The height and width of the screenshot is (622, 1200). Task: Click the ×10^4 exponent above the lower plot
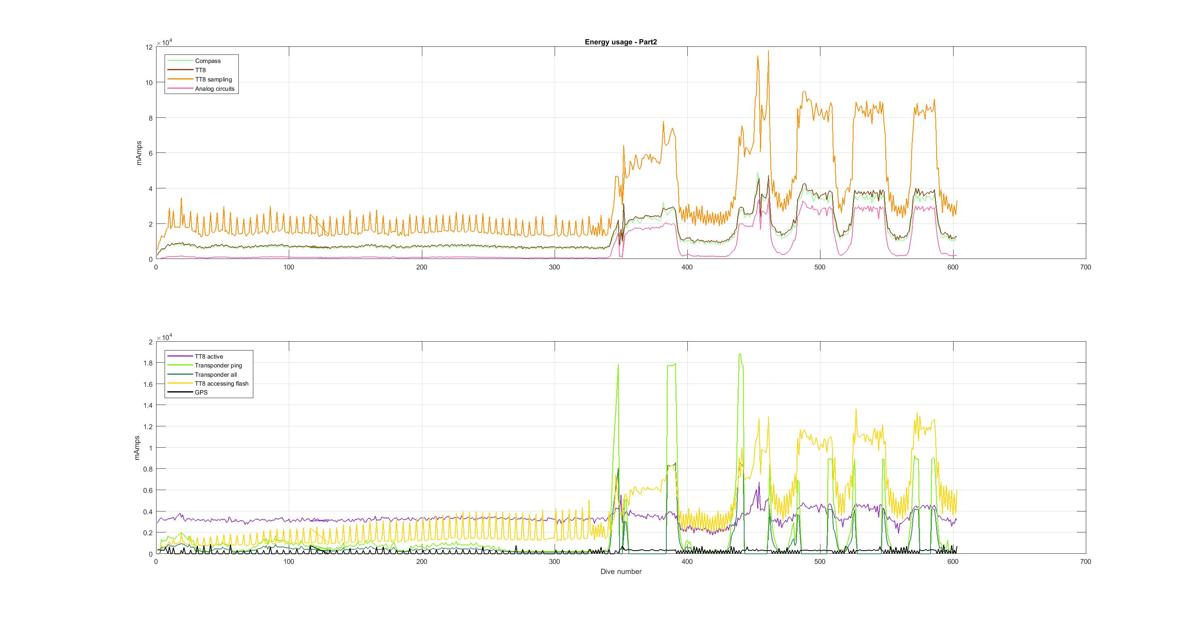[x=166, y=336]
